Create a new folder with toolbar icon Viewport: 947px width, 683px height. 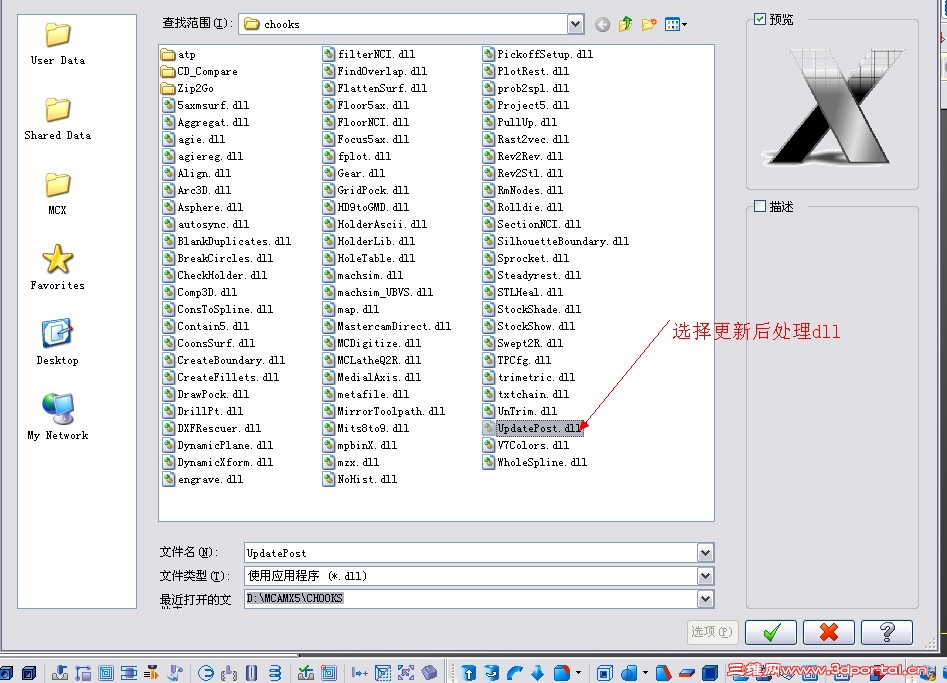tap(649, 24)
